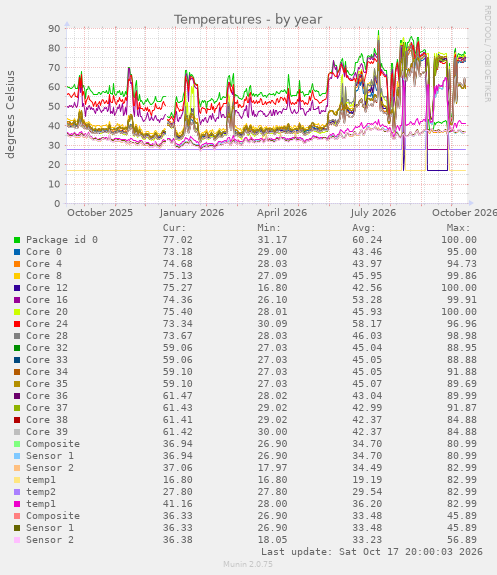Click Package id 0 current value 77.02
Image resolution: width=497 pixels, height=575 pixels.
pyautogui.click(x=178, y=240)
